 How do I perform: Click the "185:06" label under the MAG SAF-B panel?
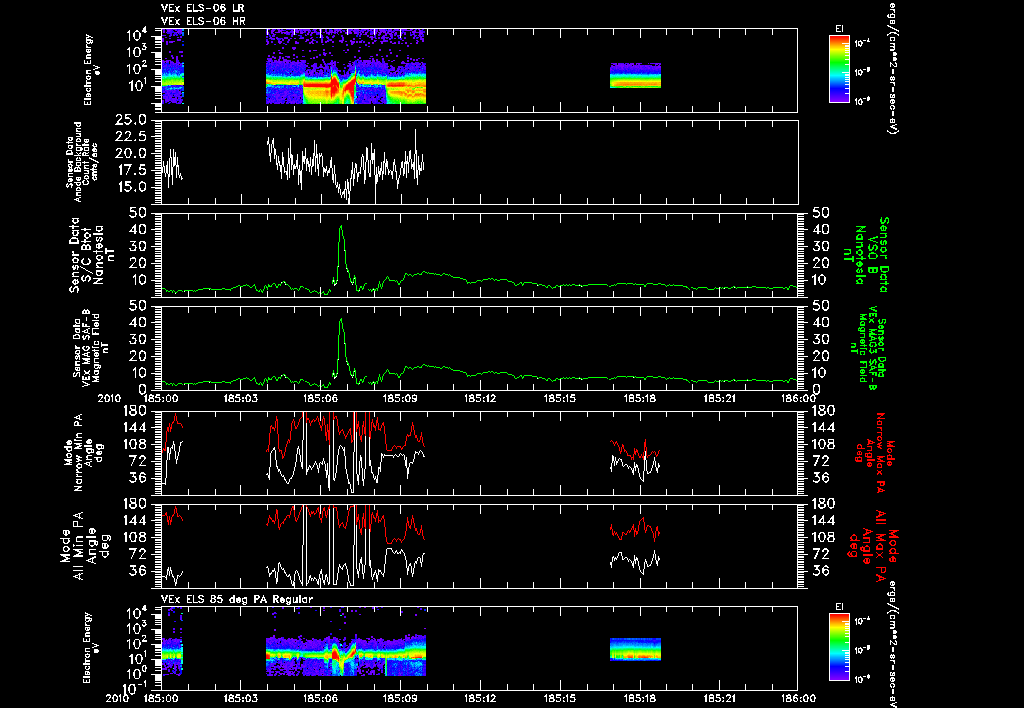click(320, 398)
